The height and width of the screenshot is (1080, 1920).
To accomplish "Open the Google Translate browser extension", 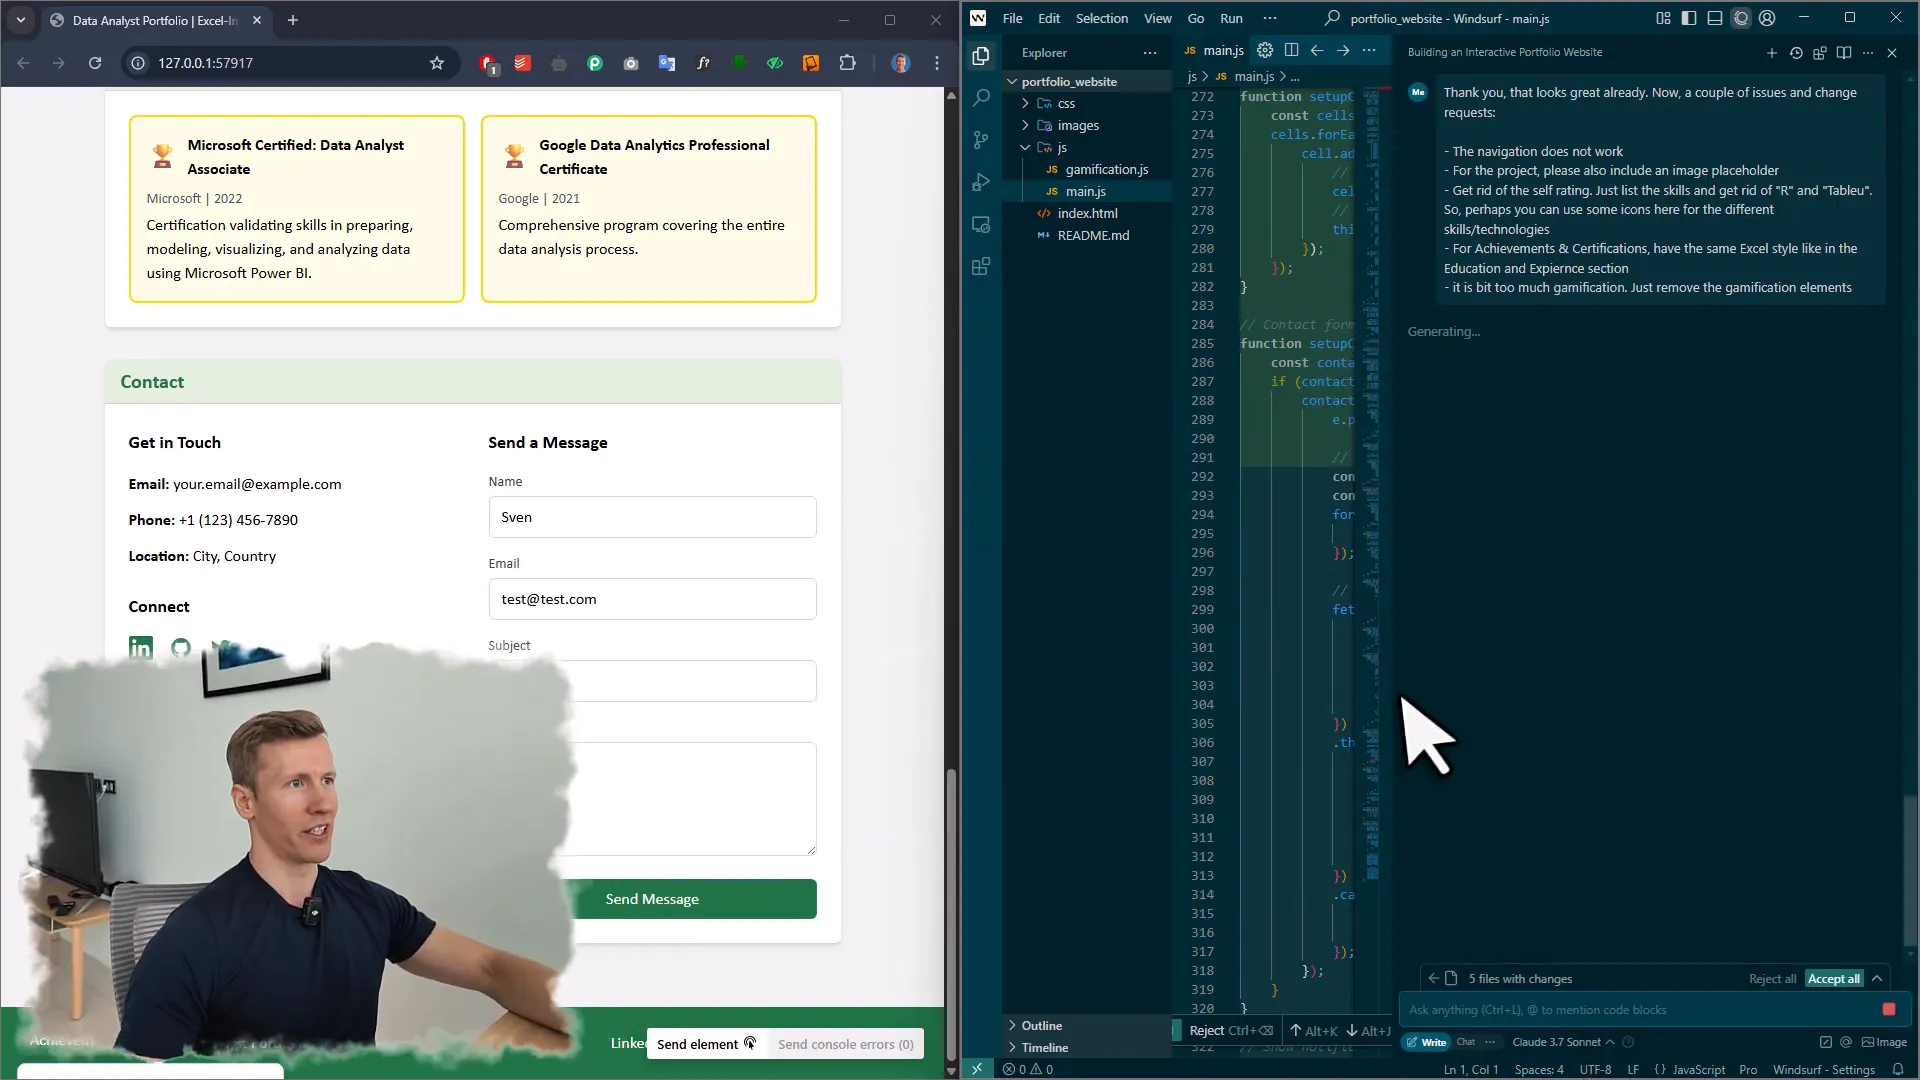I will 667,63.
